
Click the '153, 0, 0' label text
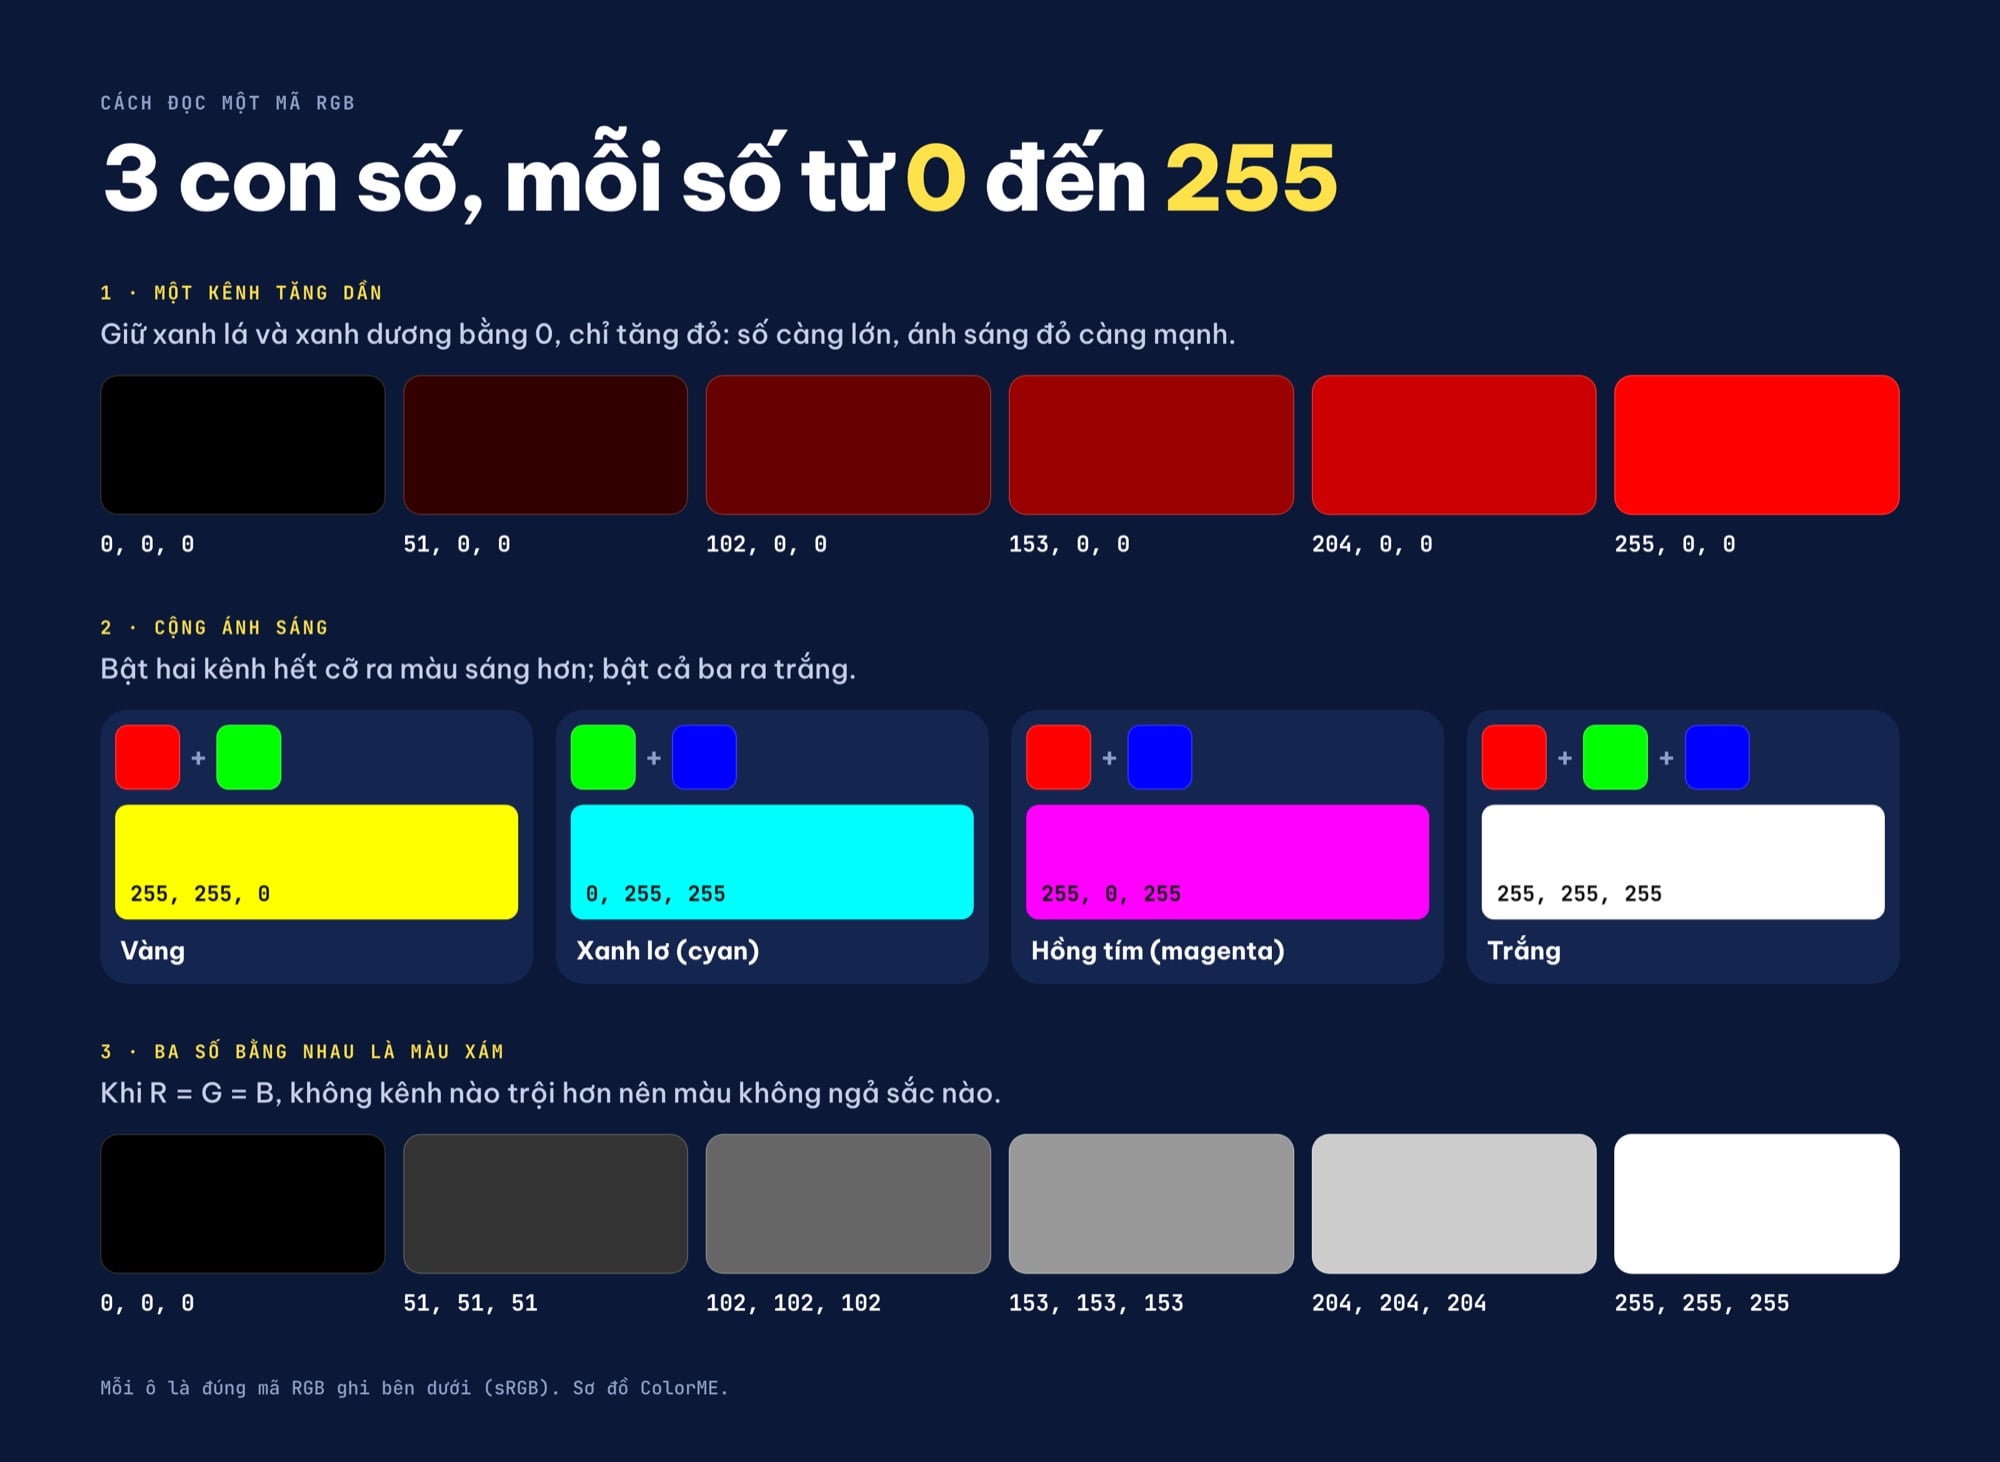click(x=1069, y=544)
